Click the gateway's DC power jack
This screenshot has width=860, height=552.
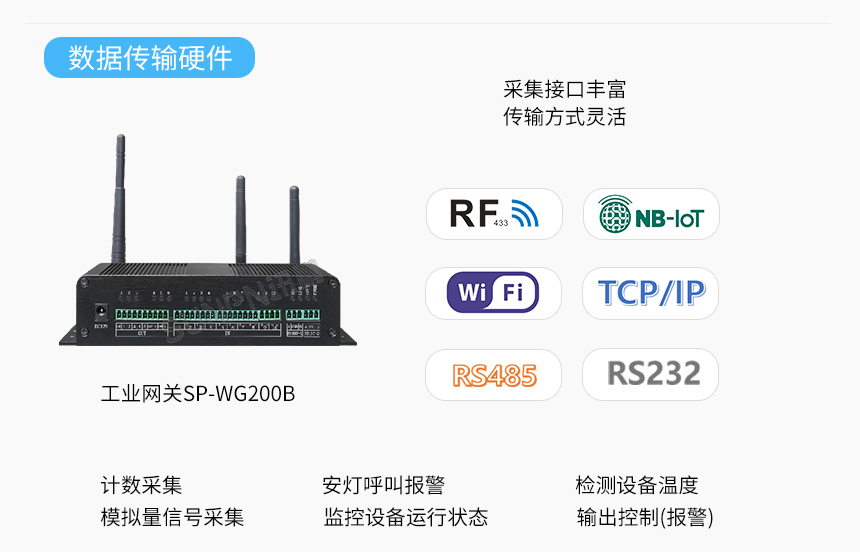click(x=101, y=313)
